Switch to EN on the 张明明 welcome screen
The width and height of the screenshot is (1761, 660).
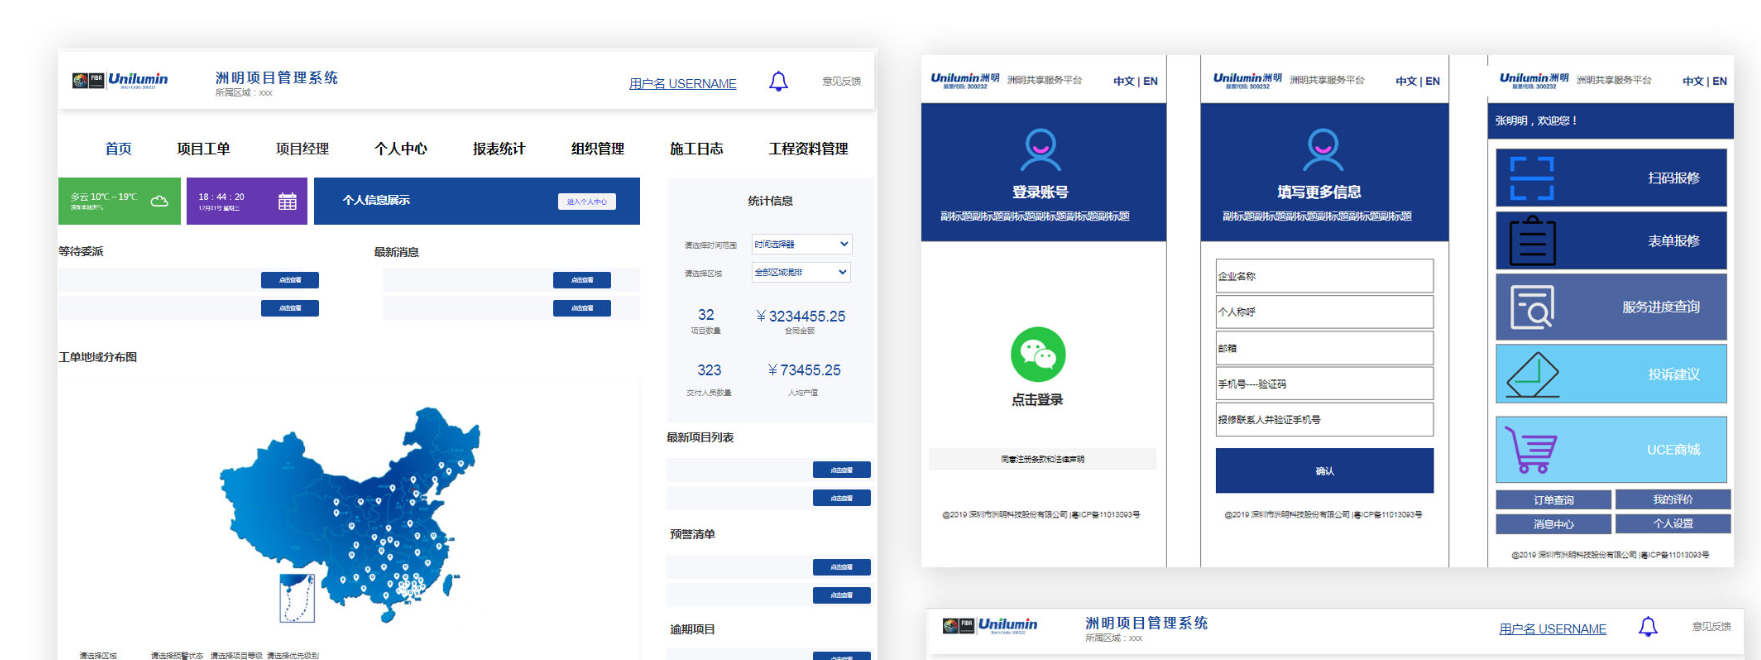(1720, 81)
